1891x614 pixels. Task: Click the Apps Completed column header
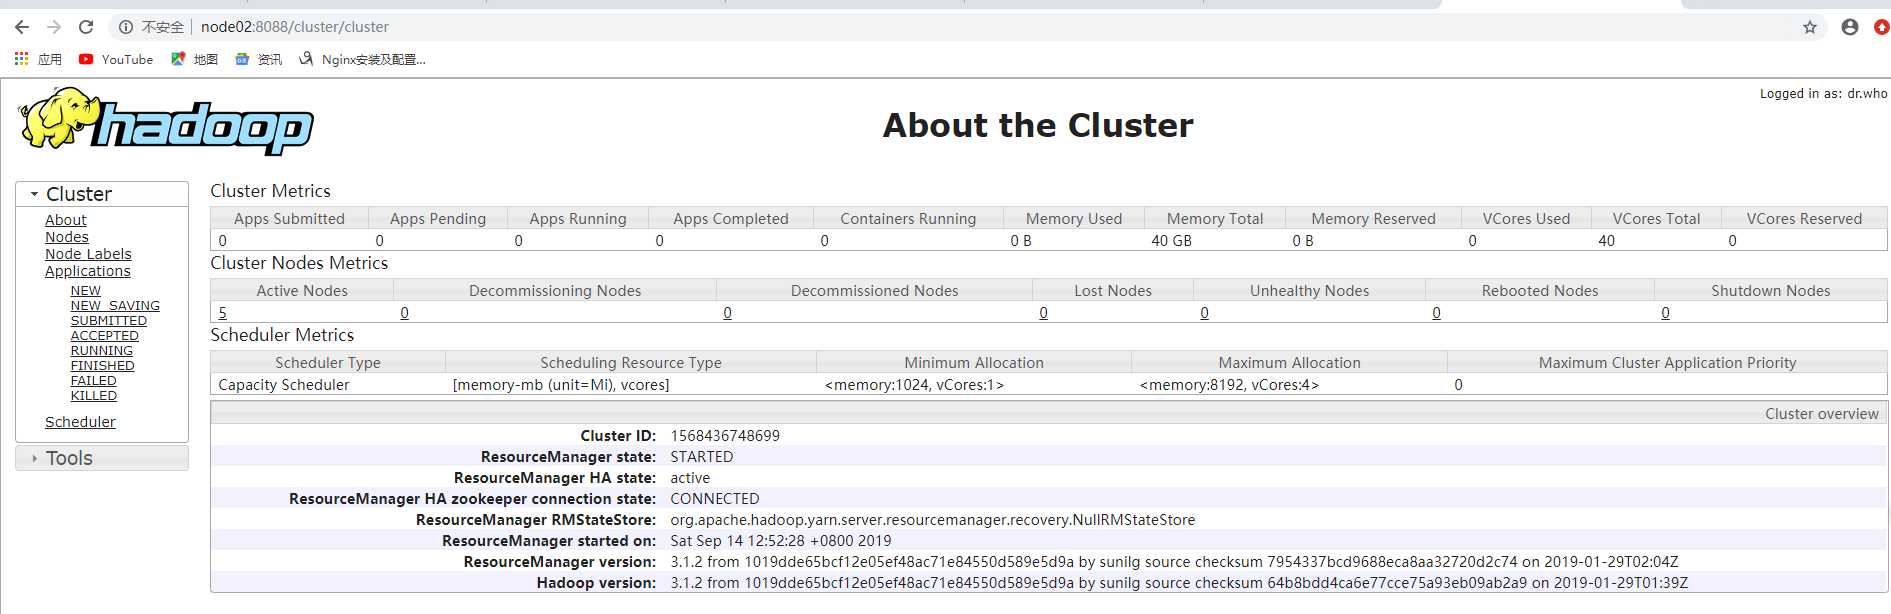tap(731, 219)
